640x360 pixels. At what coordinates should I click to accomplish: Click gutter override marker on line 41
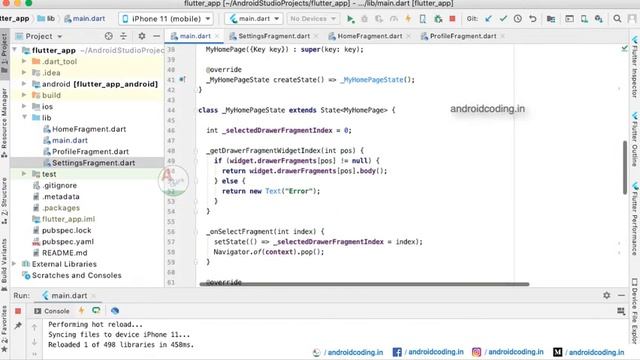coord(182,79)
